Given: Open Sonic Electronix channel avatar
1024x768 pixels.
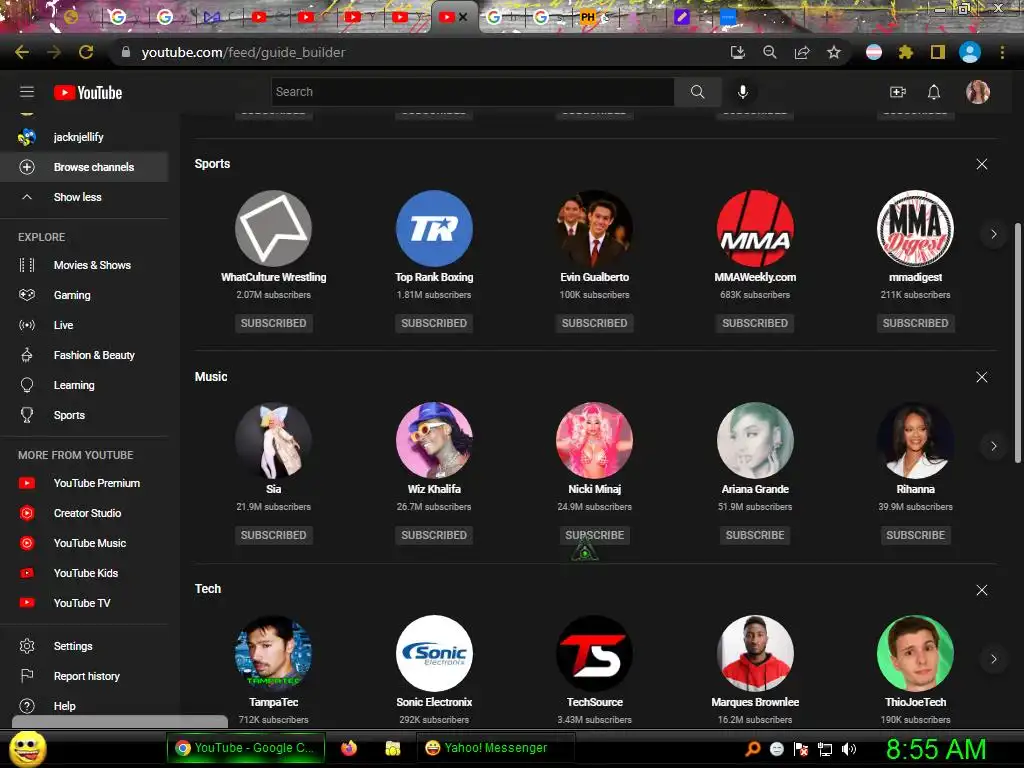Looking at the screenshot, I should tap(434, 653).
